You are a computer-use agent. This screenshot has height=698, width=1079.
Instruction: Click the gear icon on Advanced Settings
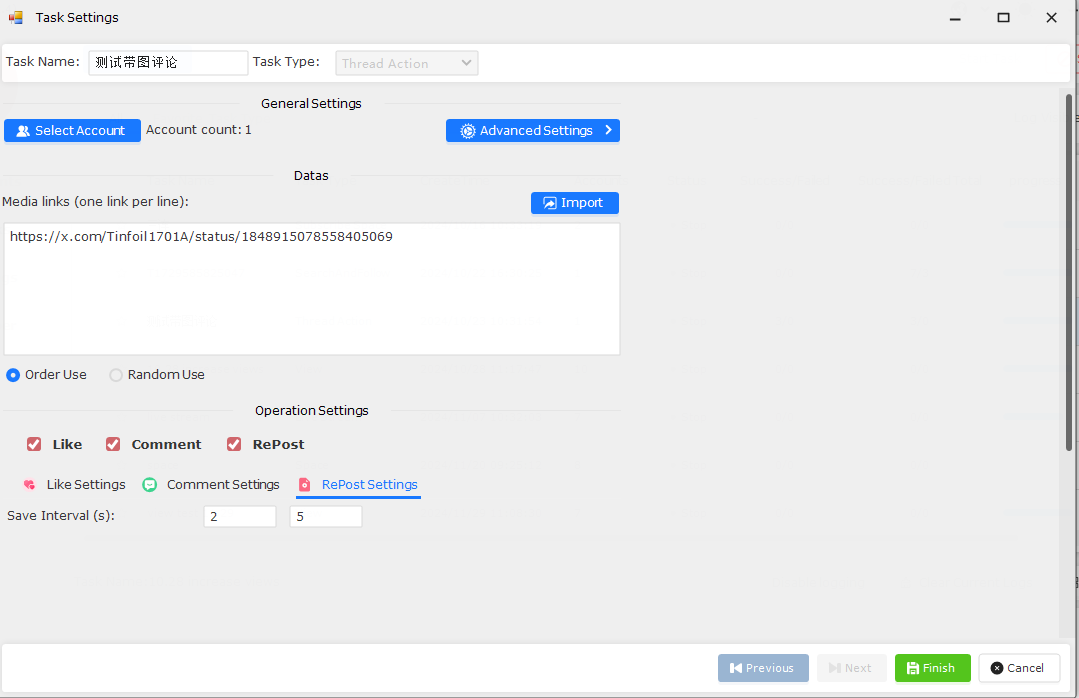(x=467, y=131)
